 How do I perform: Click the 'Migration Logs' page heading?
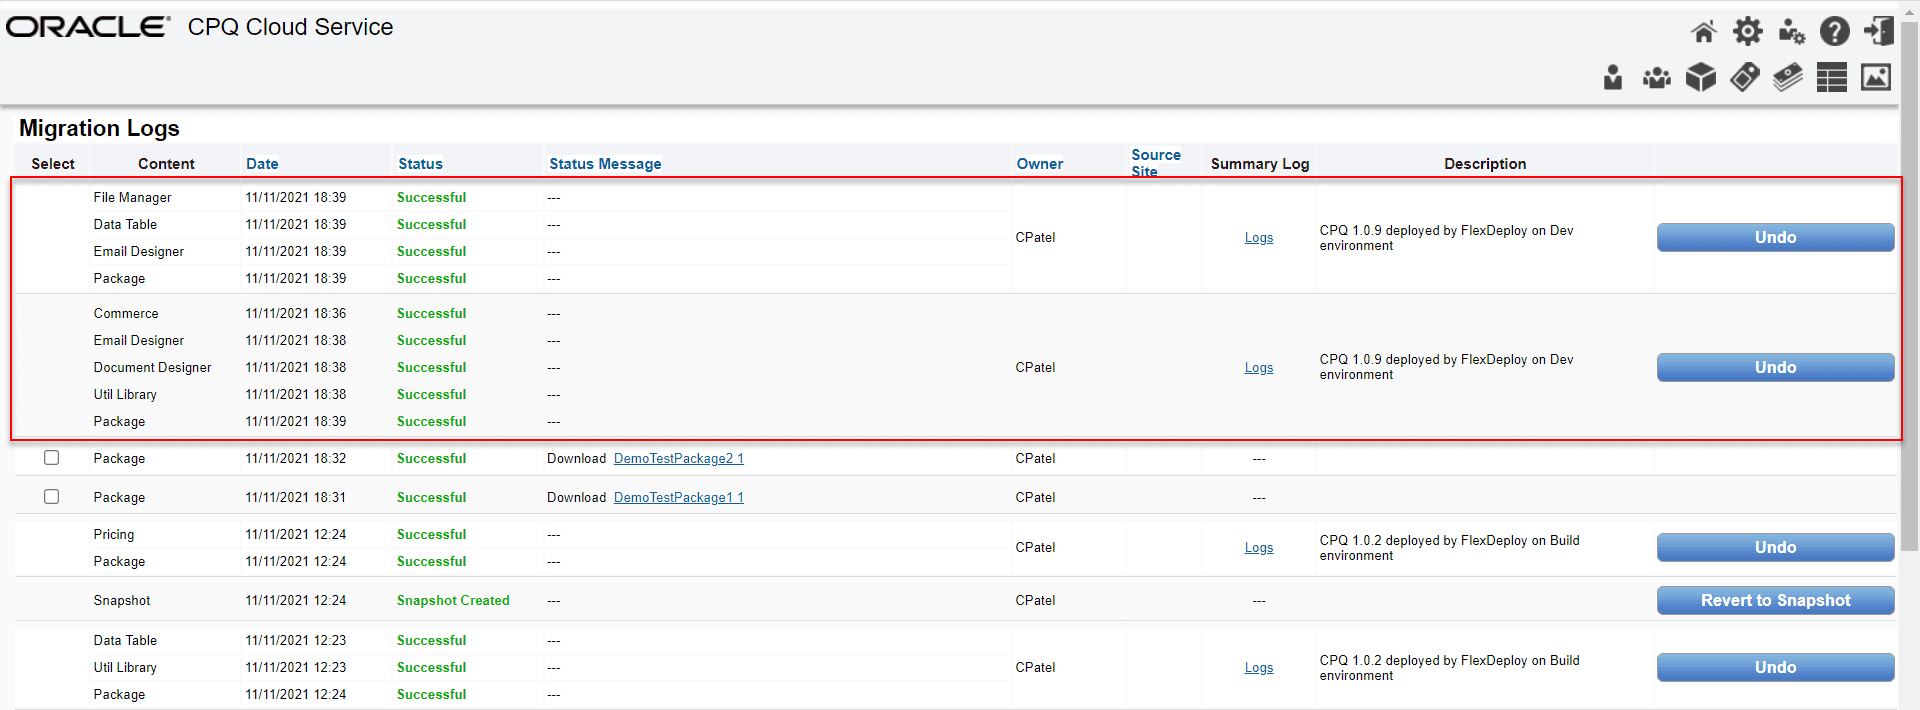pos(99,128)
